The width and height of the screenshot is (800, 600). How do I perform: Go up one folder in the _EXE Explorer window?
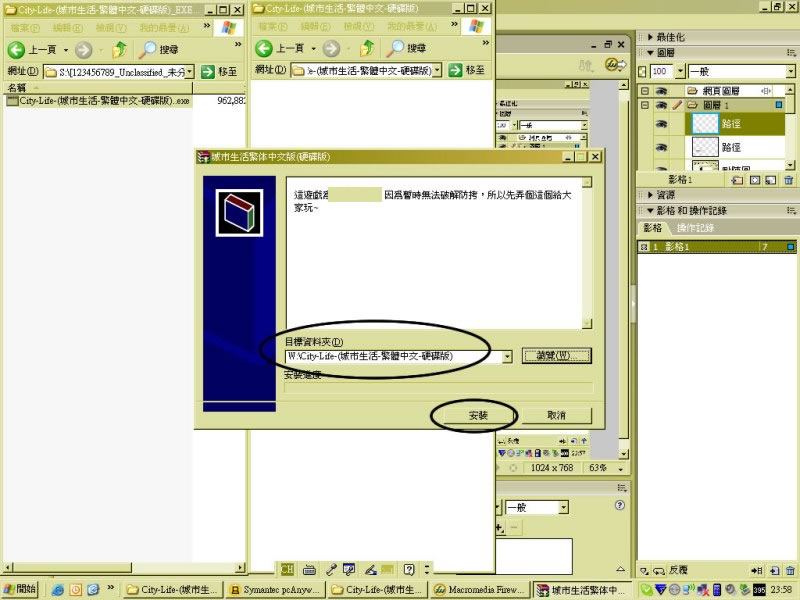coord(120,49)
